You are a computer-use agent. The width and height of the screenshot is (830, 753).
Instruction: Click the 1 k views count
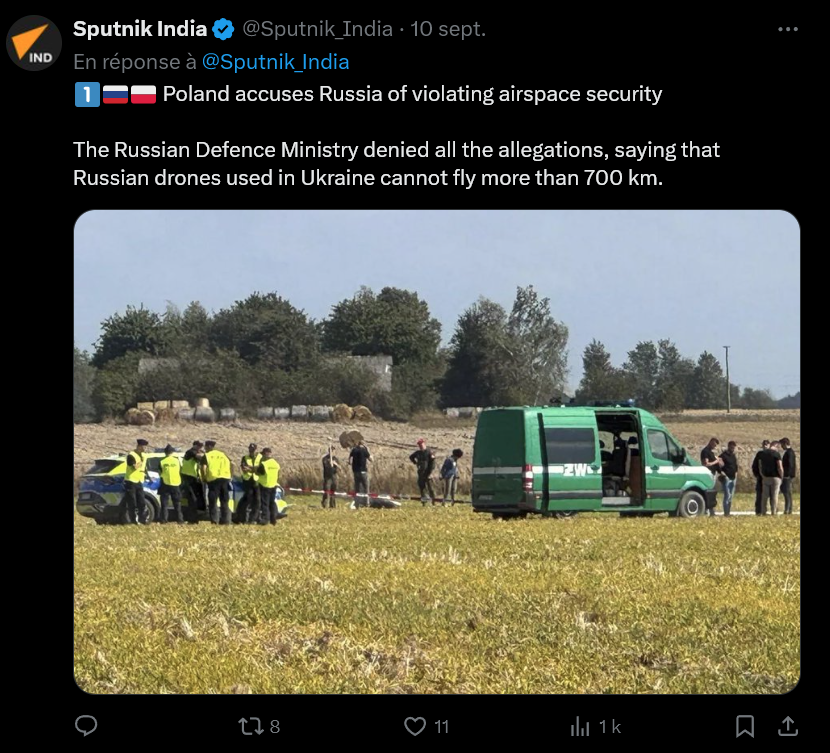[x=610, y=727]
